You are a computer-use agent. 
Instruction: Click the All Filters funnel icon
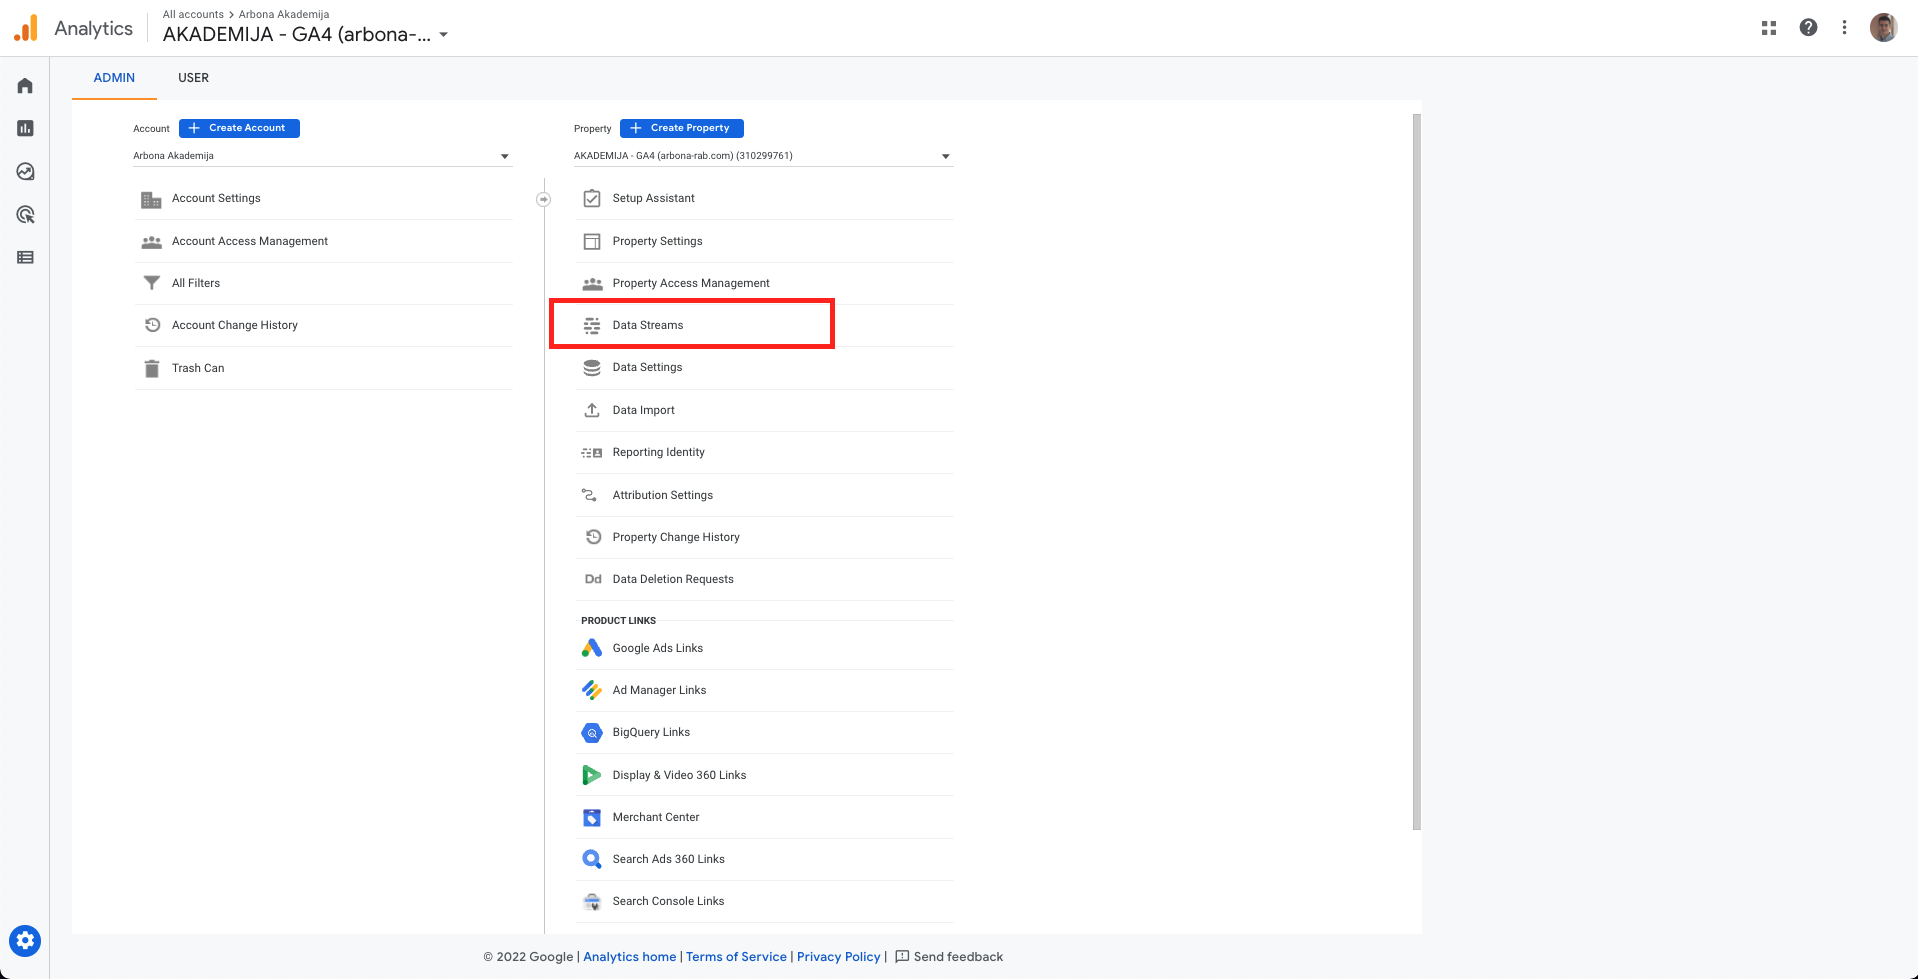[x=151, y=283]
